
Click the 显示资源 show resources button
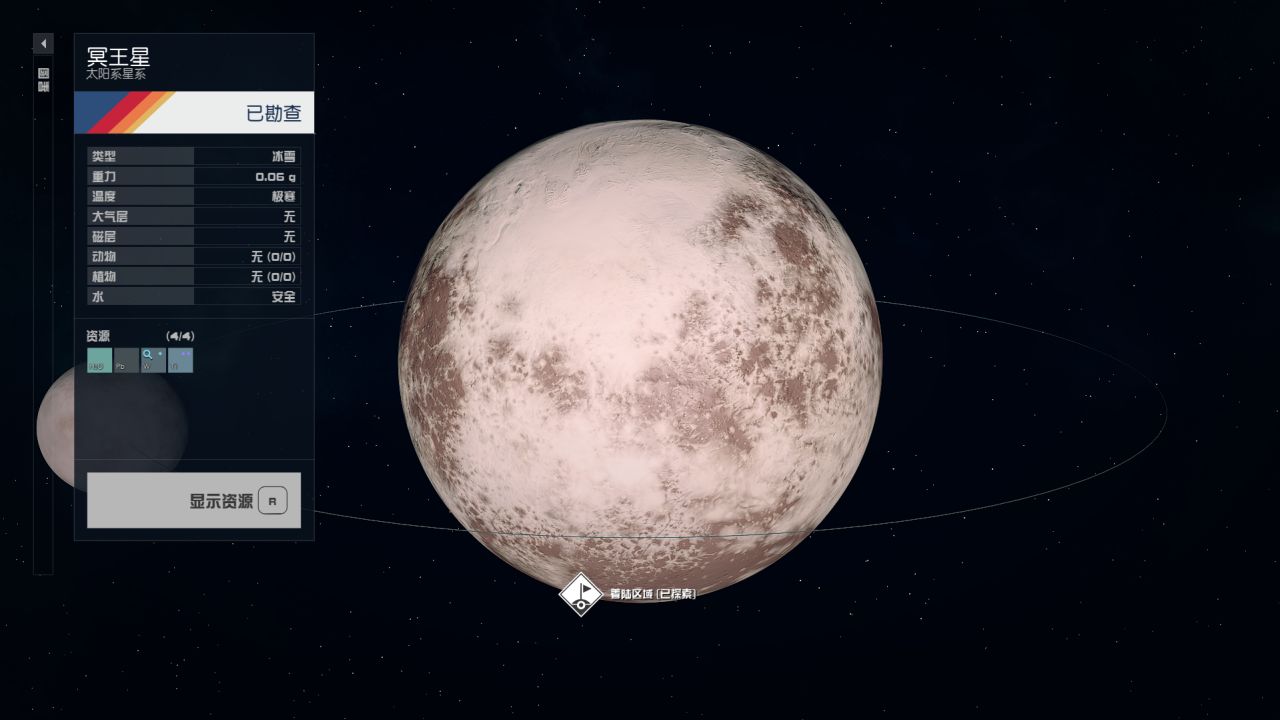[194, 500]
